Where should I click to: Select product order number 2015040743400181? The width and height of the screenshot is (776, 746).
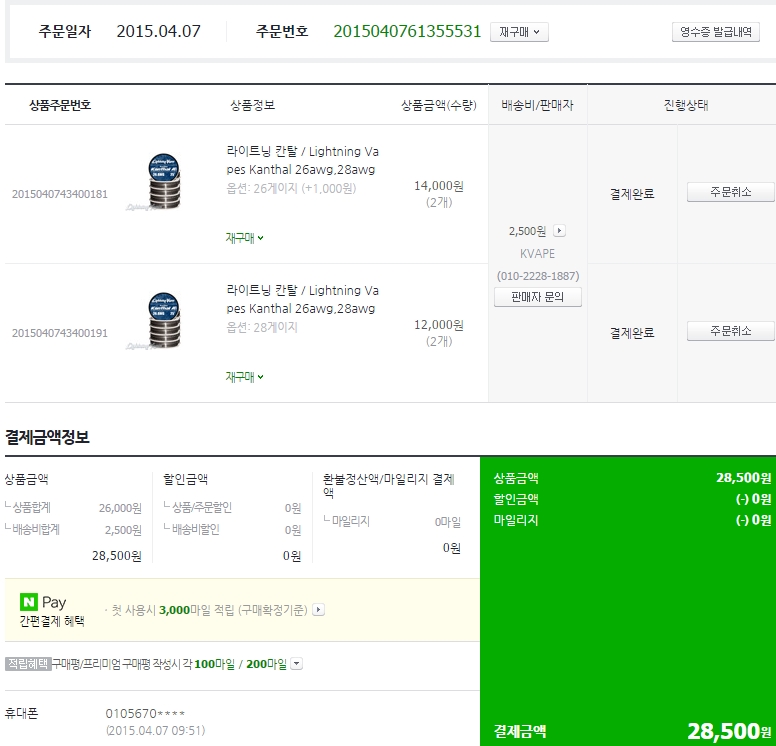[x=60, y=194]
